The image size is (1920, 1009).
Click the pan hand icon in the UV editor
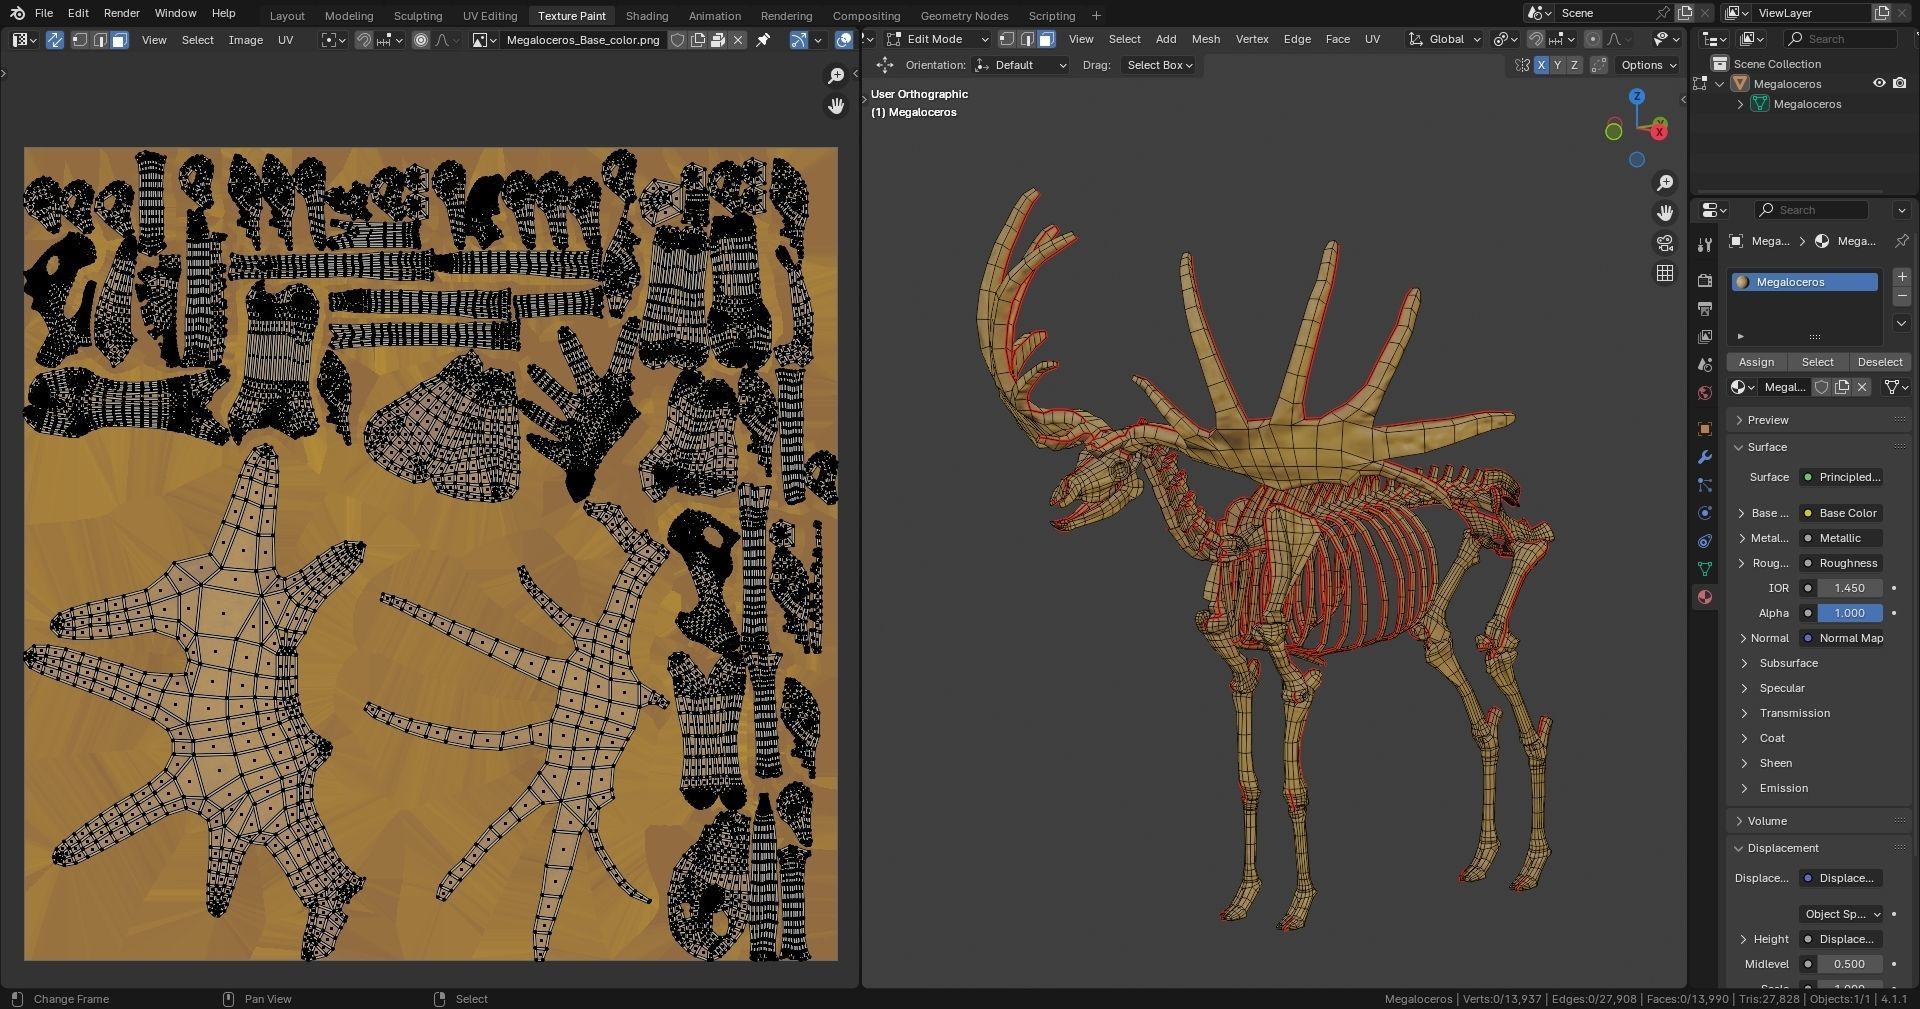point(836,106)
